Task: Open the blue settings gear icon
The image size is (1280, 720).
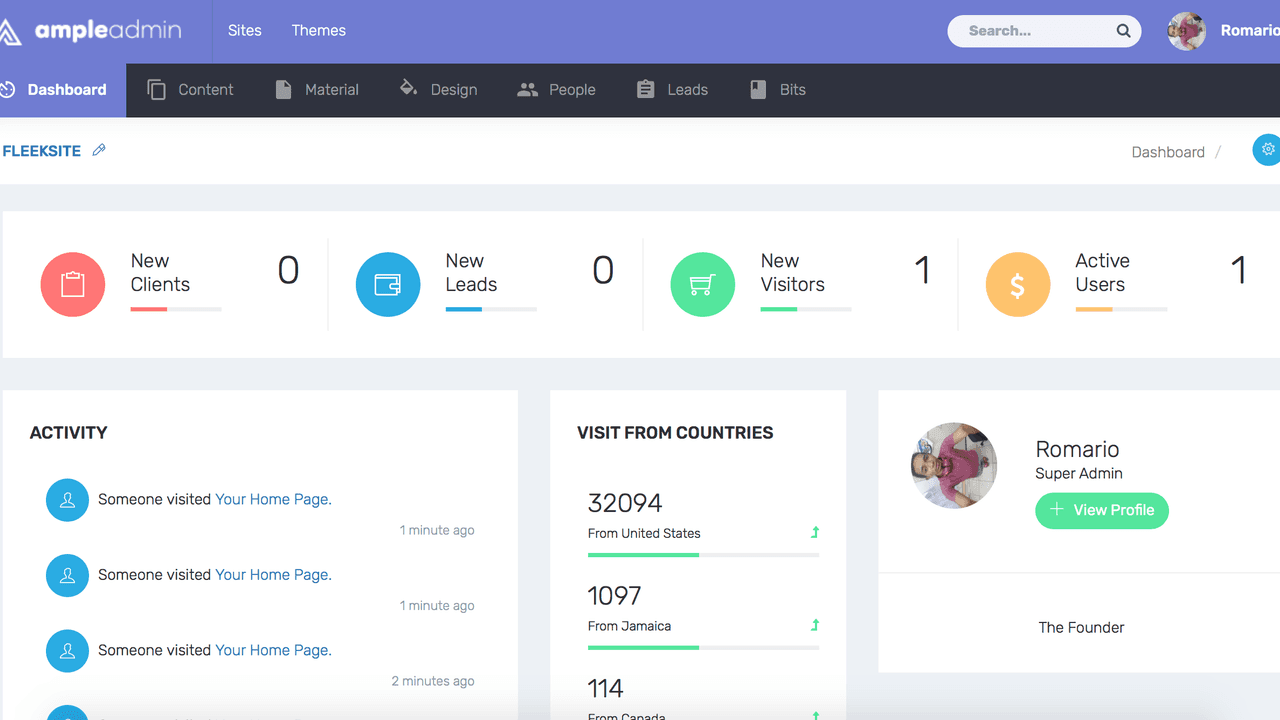Action: point(1267,150)
